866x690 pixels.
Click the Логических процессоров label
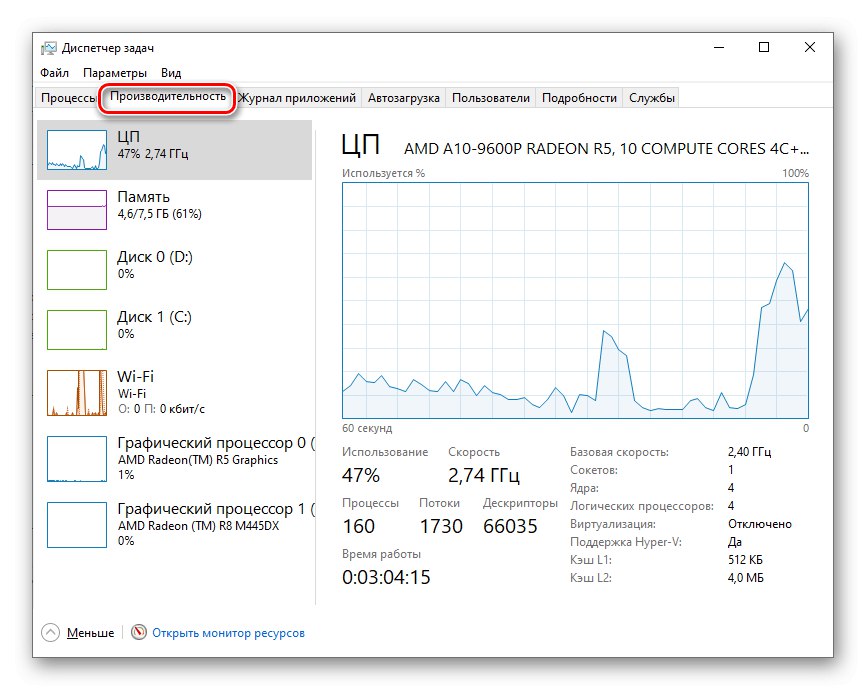point(642,506)
